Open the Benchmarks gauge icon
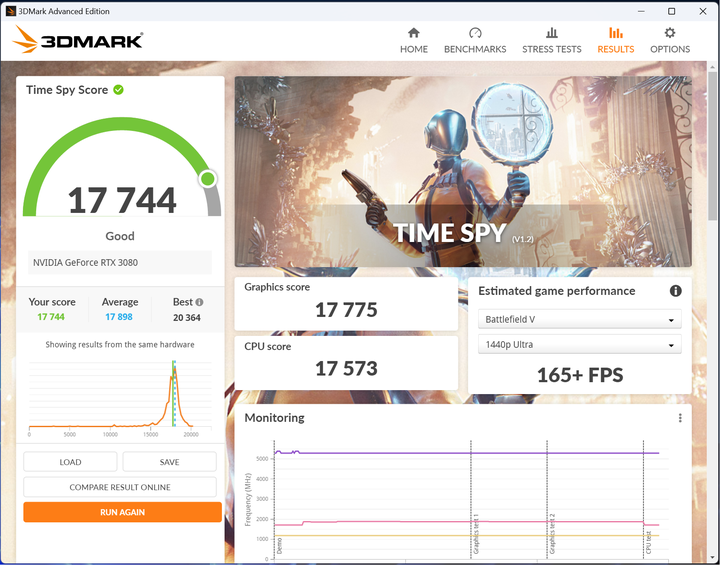 pos(475,33)
